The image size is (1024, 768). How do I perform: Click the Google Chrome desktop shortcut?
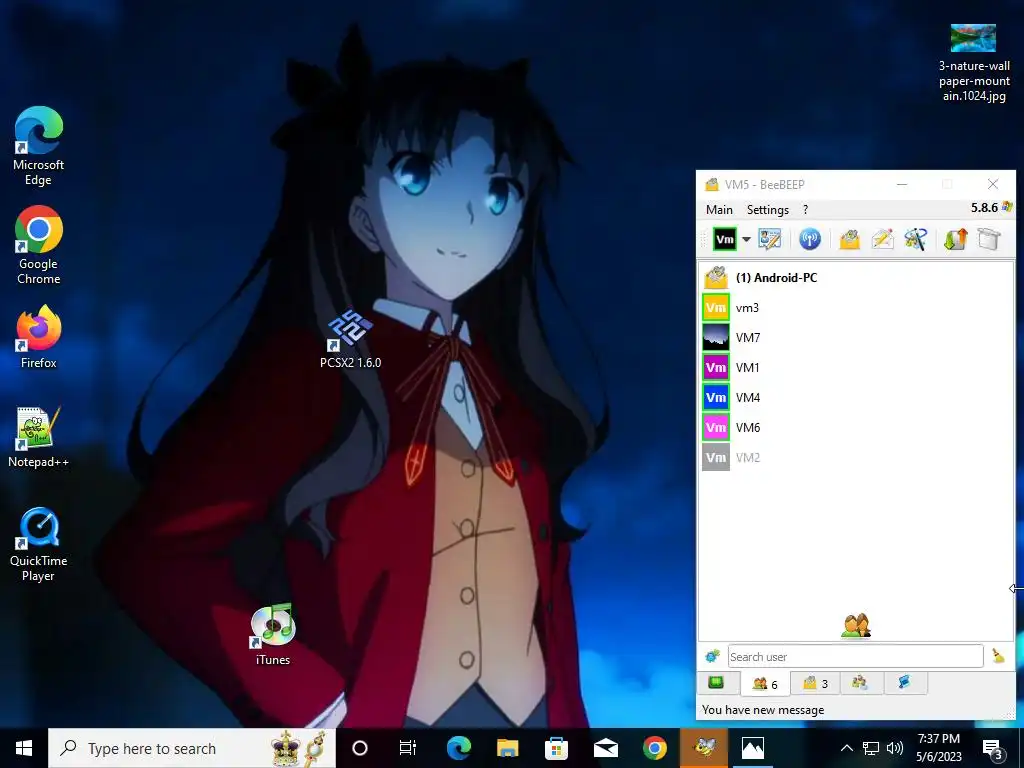pos(39,246)
